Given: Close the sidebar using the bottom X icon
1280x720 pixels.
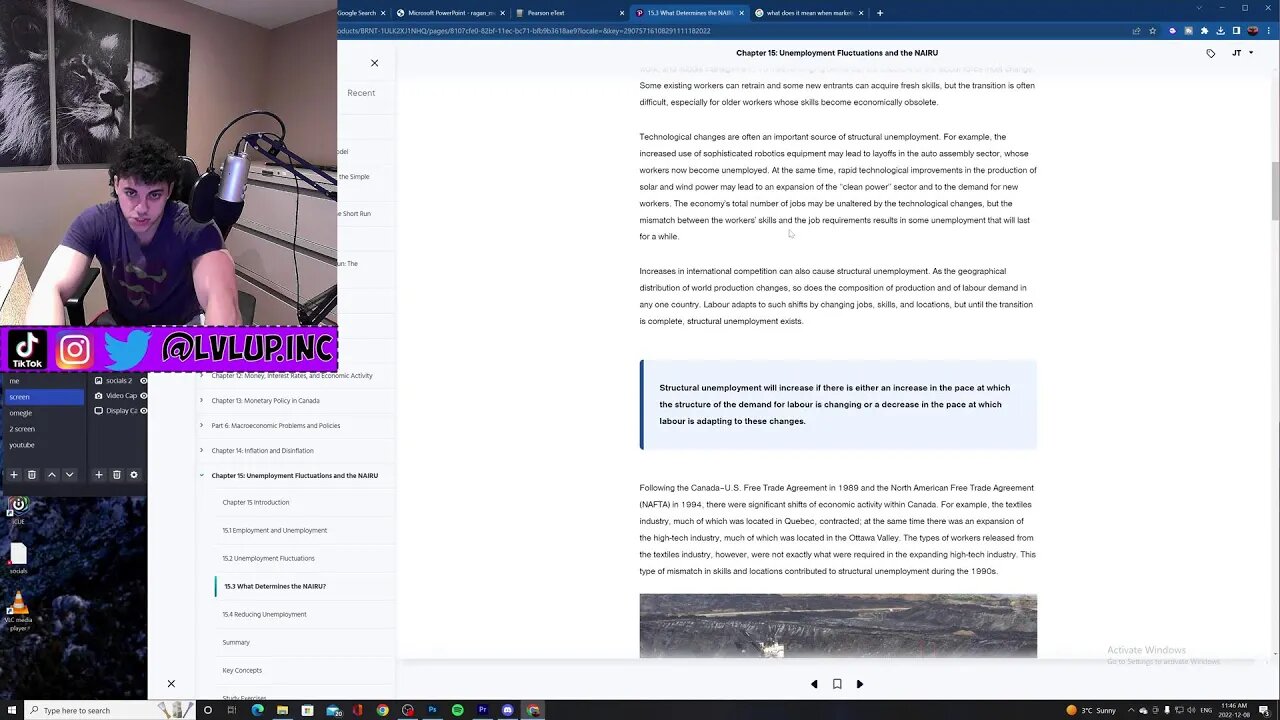Looking at the screenshot, I should coord(171,684).
